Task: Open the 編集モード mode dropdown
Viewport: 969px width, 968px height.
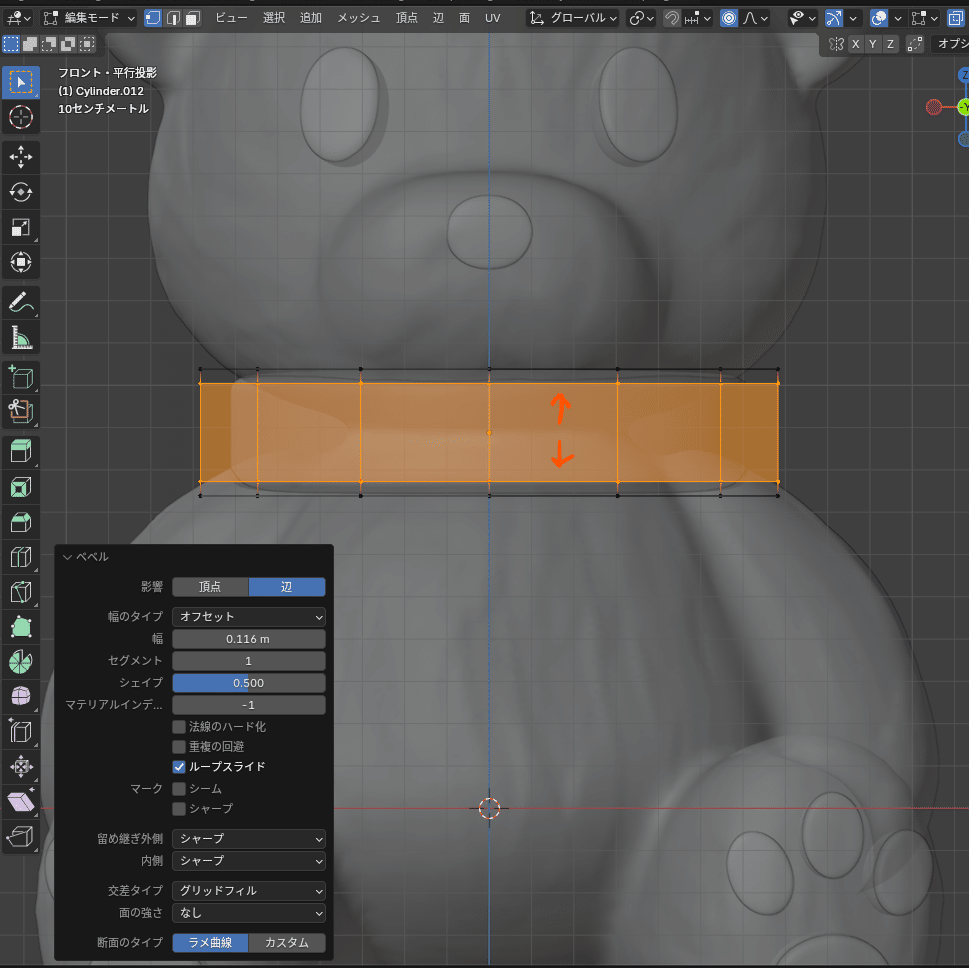Action: [89, 18]
